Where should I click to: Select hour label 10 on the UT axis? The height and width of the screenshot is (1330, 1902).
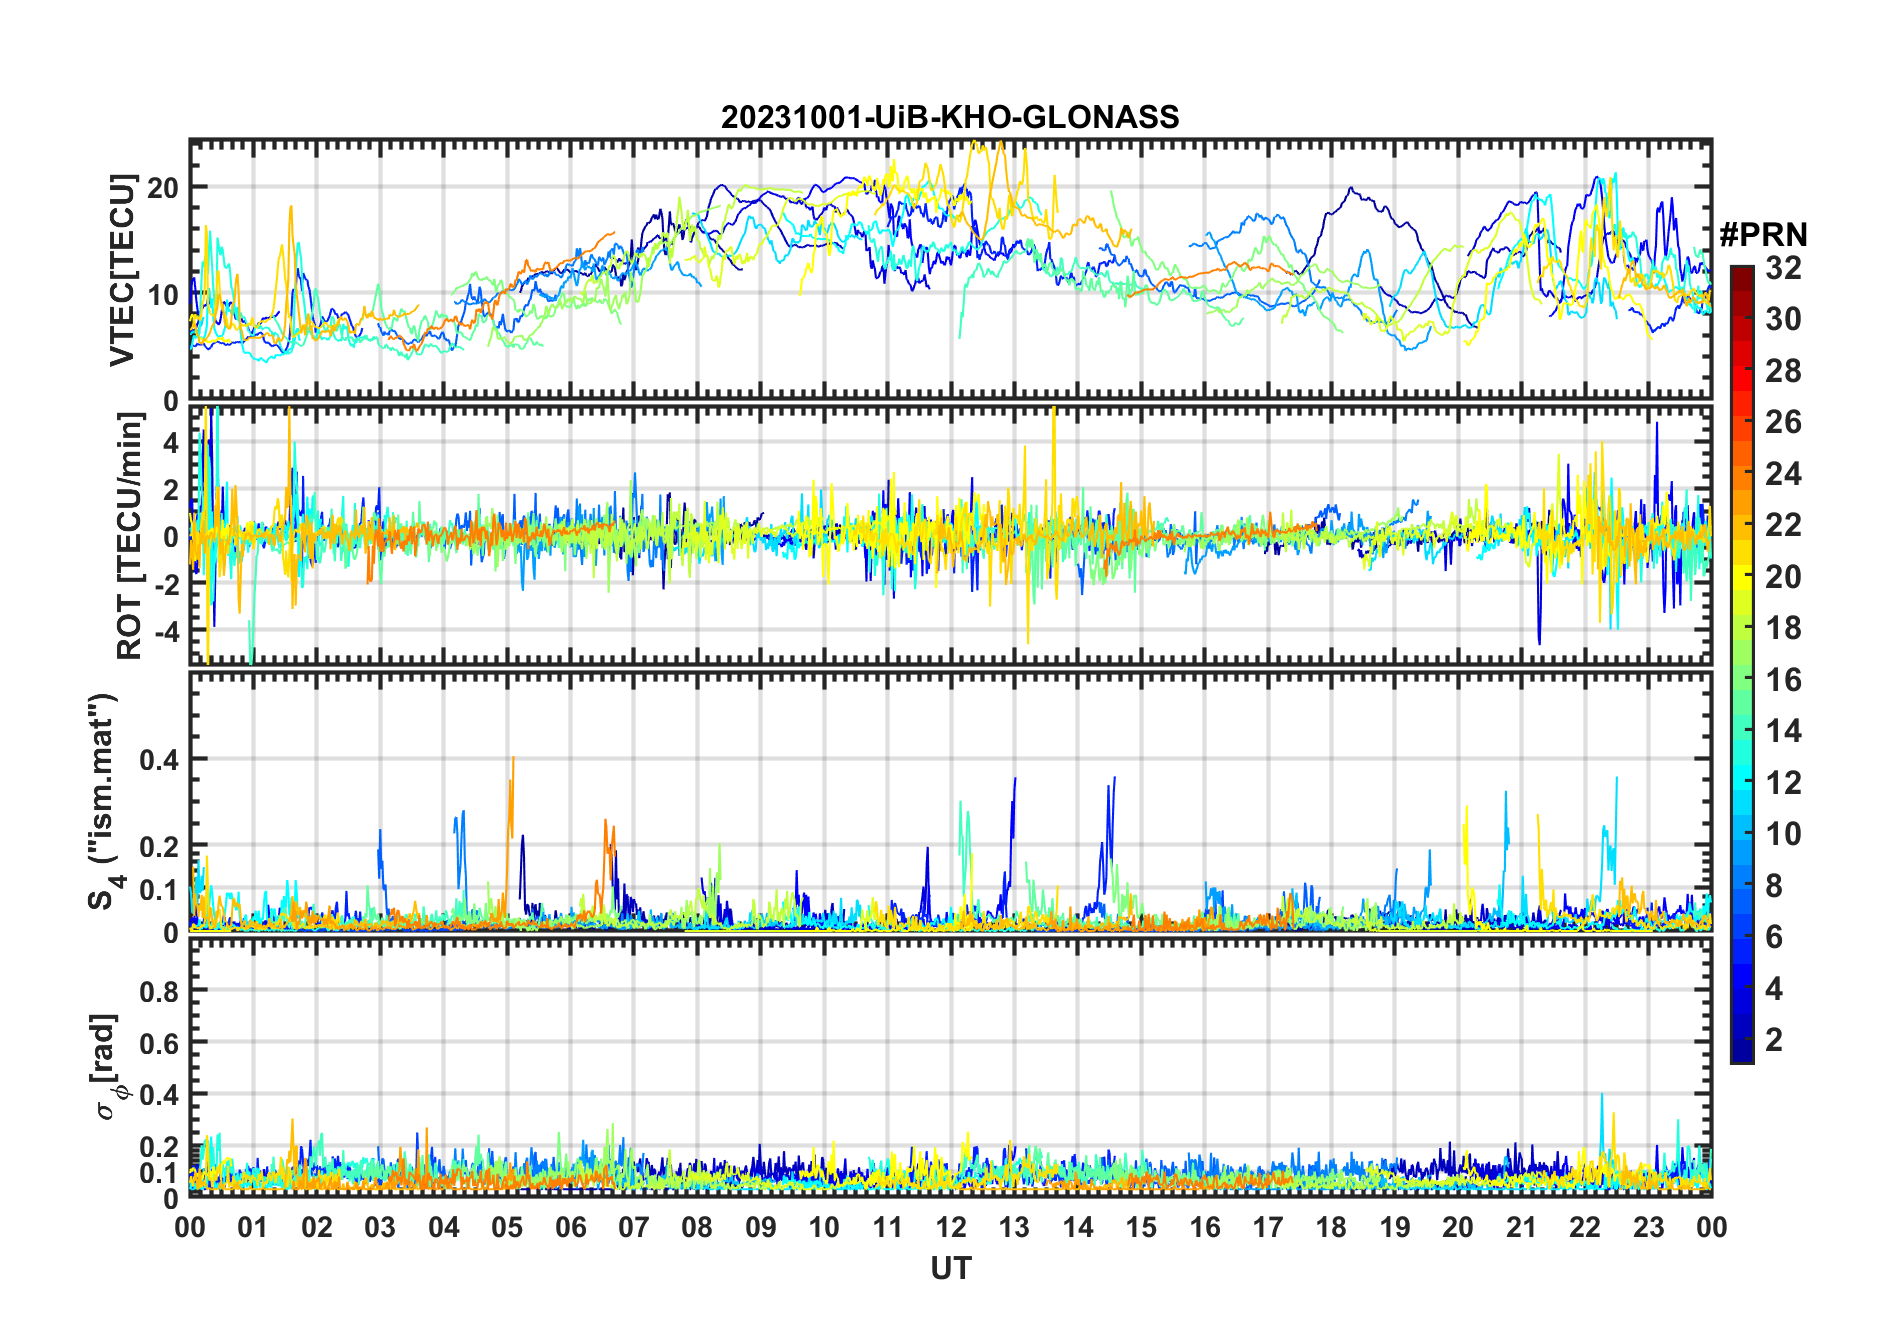(x=824, y=1228)
